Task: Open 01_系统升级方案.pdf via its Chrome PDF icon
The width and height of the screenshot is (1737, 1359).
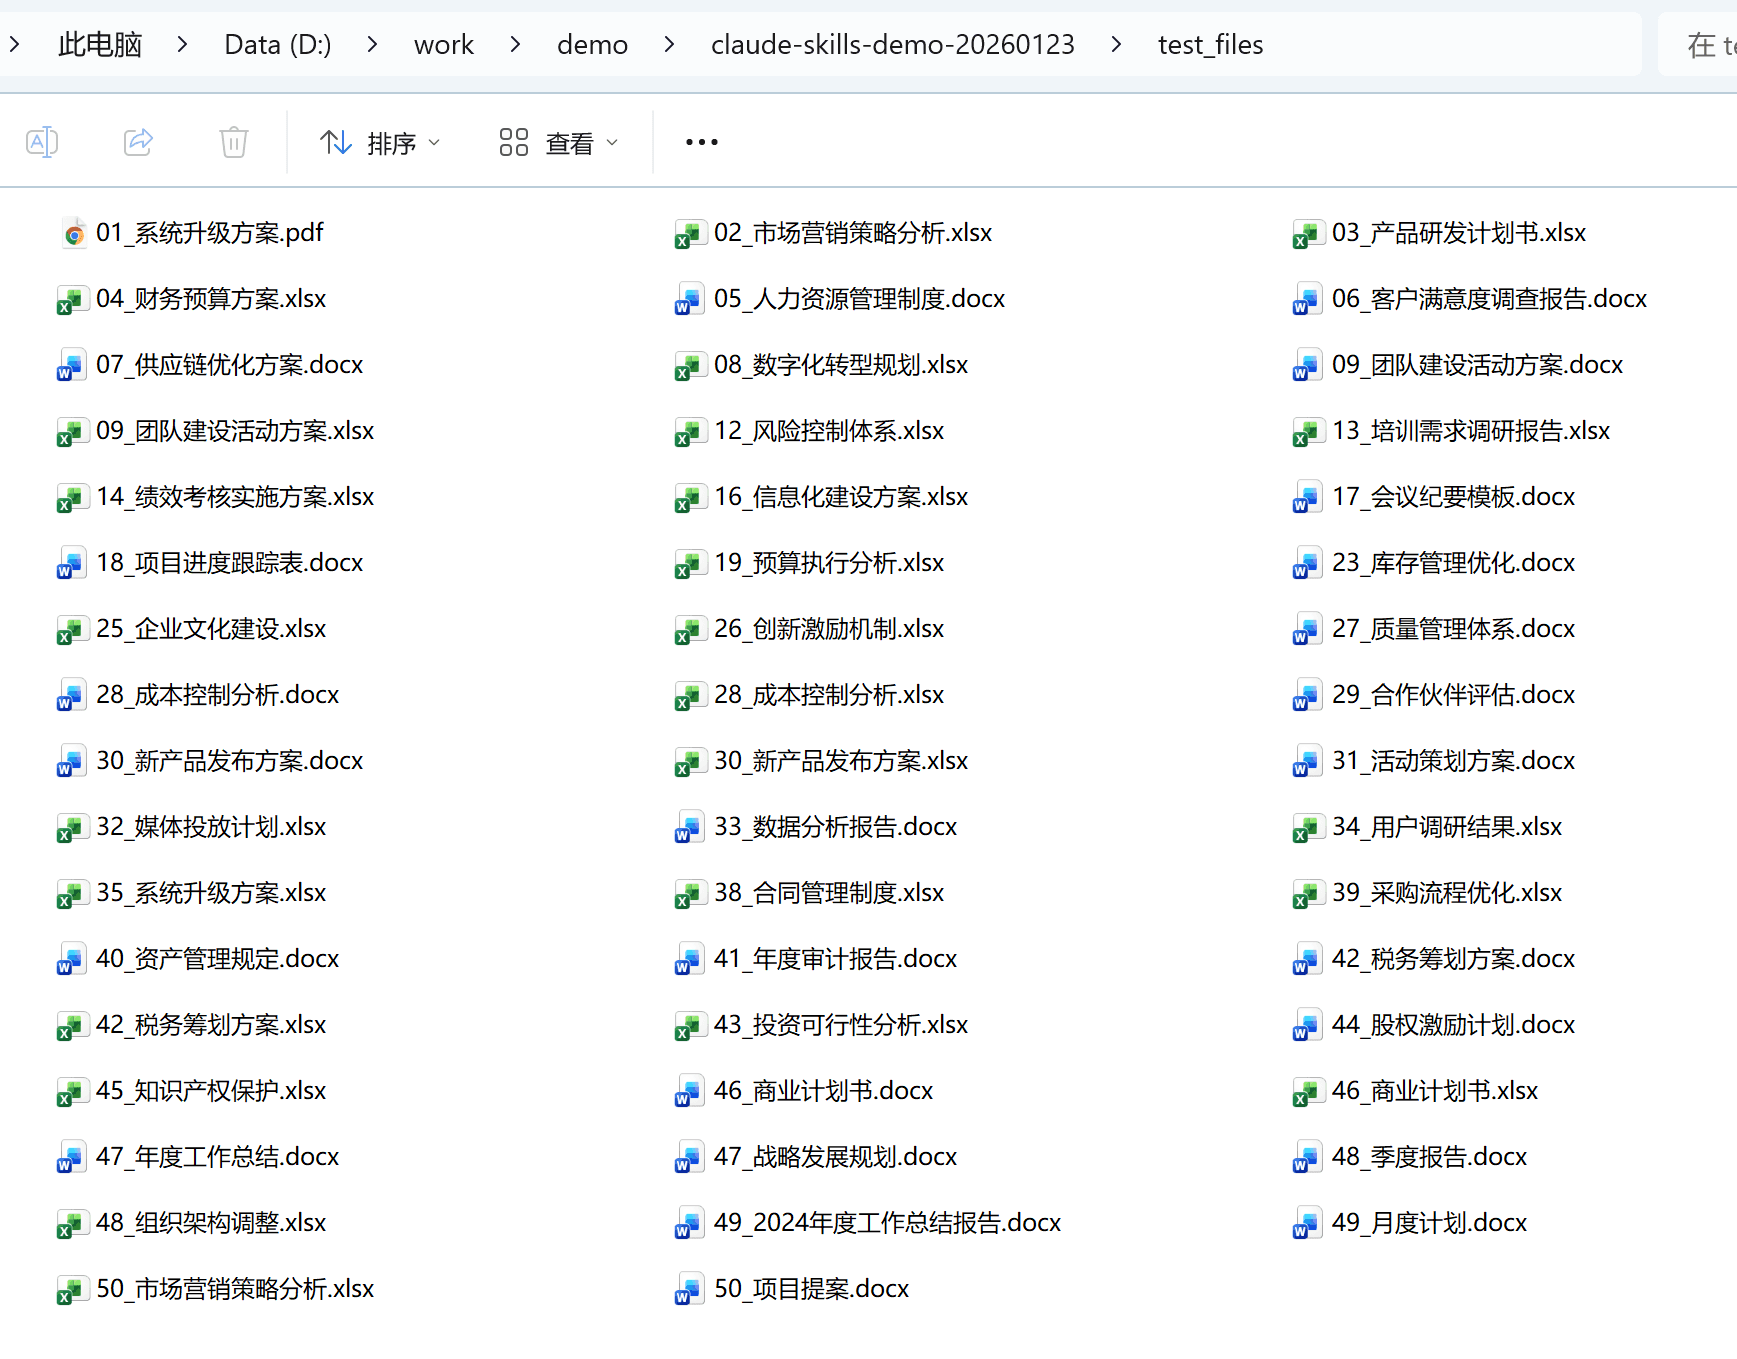Action: pyautogui.click(x=73, y=232)
